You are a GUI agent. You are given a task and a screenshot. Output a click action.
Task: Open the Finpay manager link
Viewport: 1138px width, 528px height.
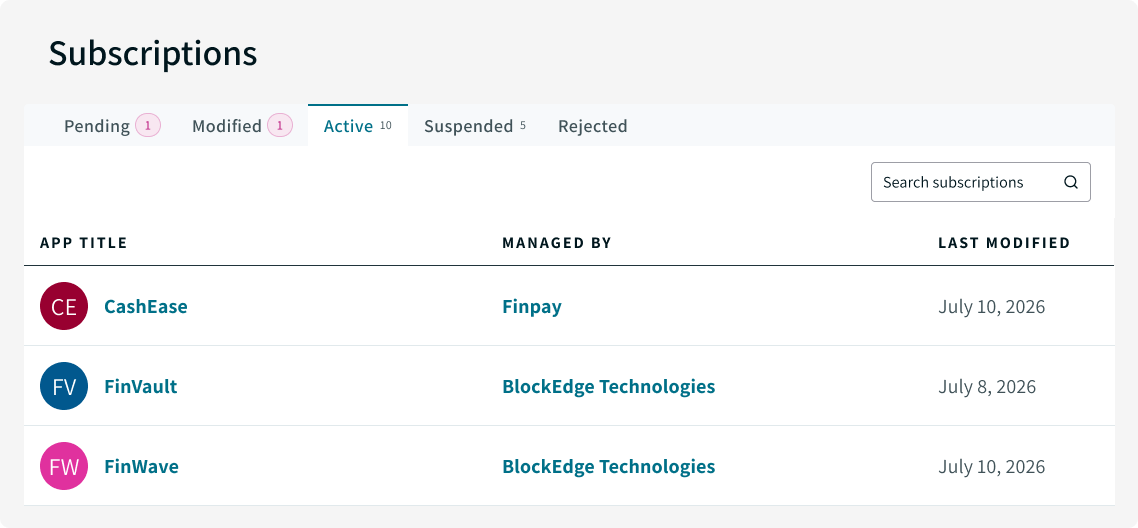click(x=532, y=307)
